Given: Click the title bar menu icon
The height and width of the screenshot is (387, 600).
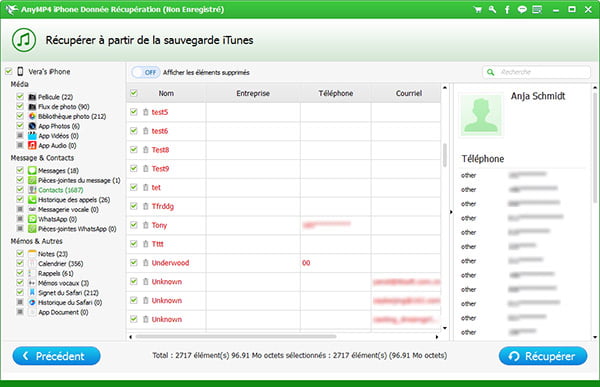Looking at the screenshot, I should tap(537, 10).
